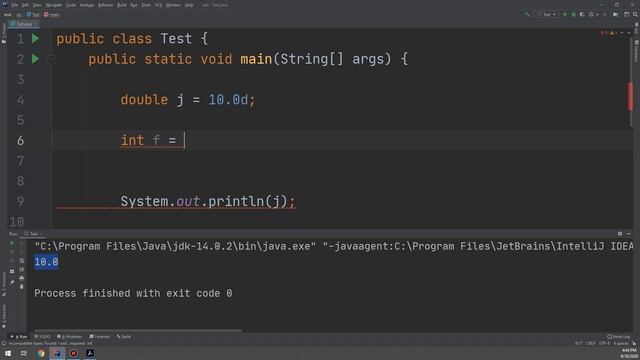Image resolution: width=640 pixels, height=360 pixels.
Task: Open the Code menu
Action: (71, 5)
